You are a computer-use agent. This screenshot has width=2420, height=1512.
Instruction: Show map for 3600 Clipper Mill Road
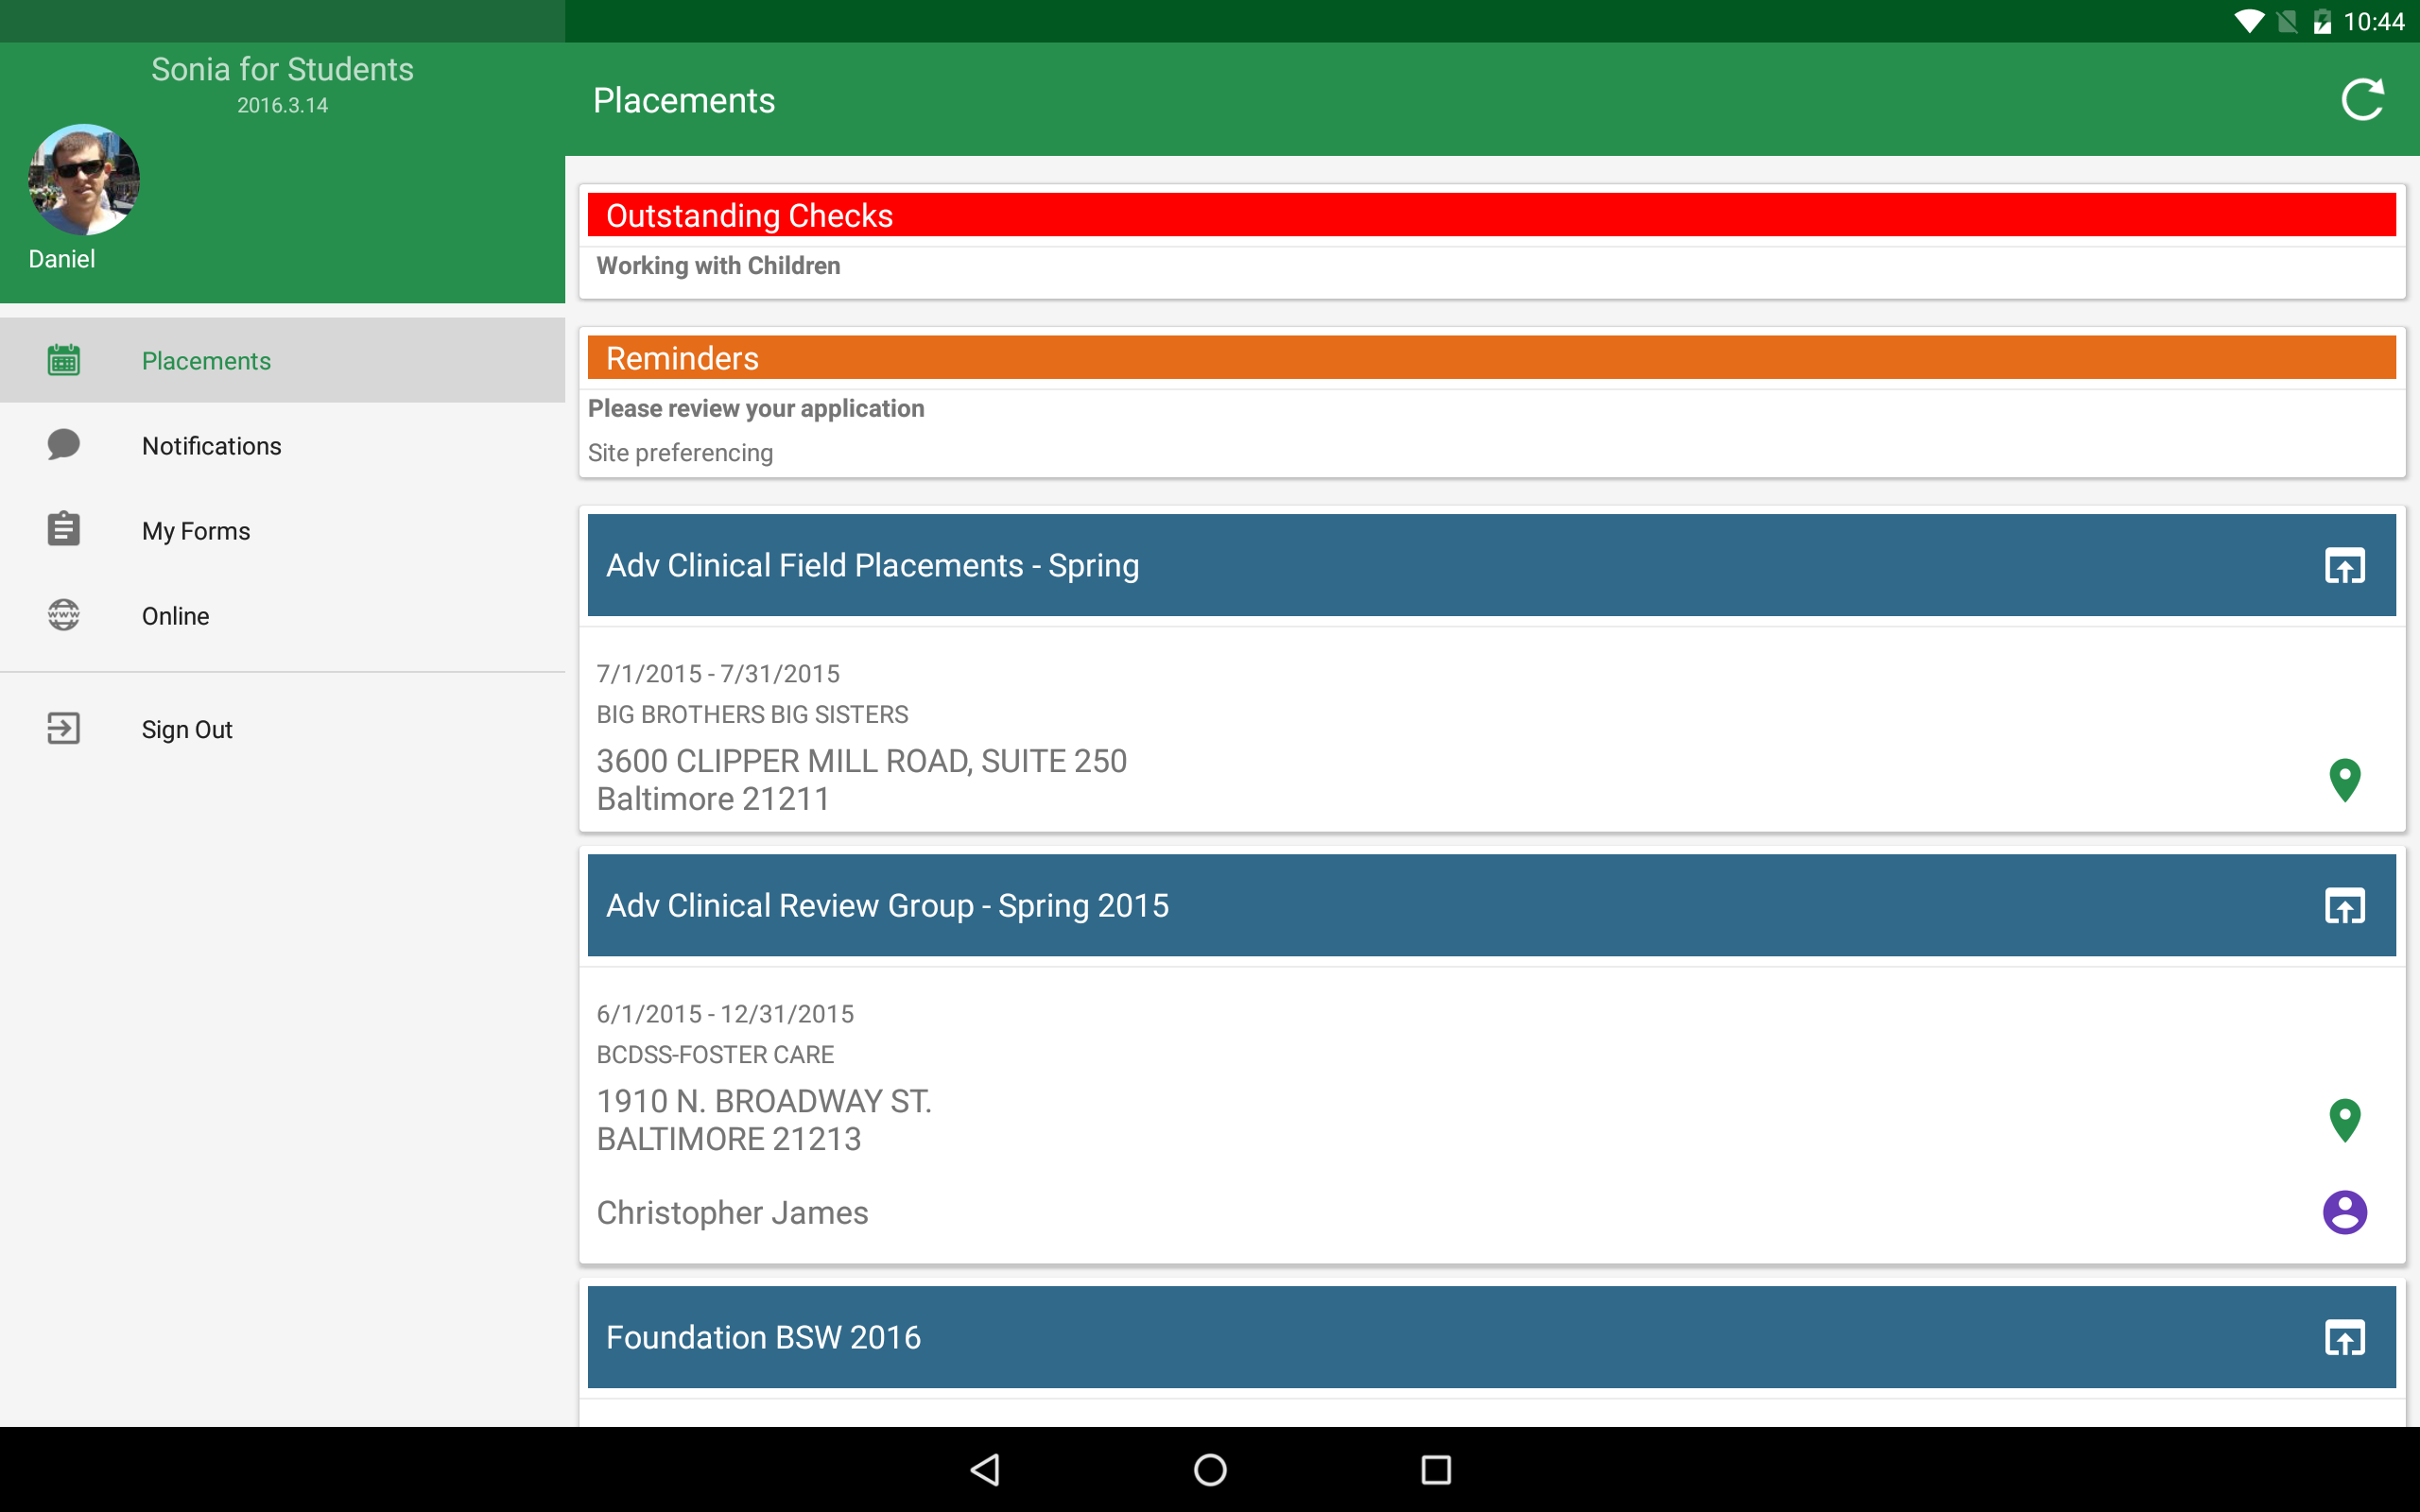pyautogui.click(x=2344, y=780)
